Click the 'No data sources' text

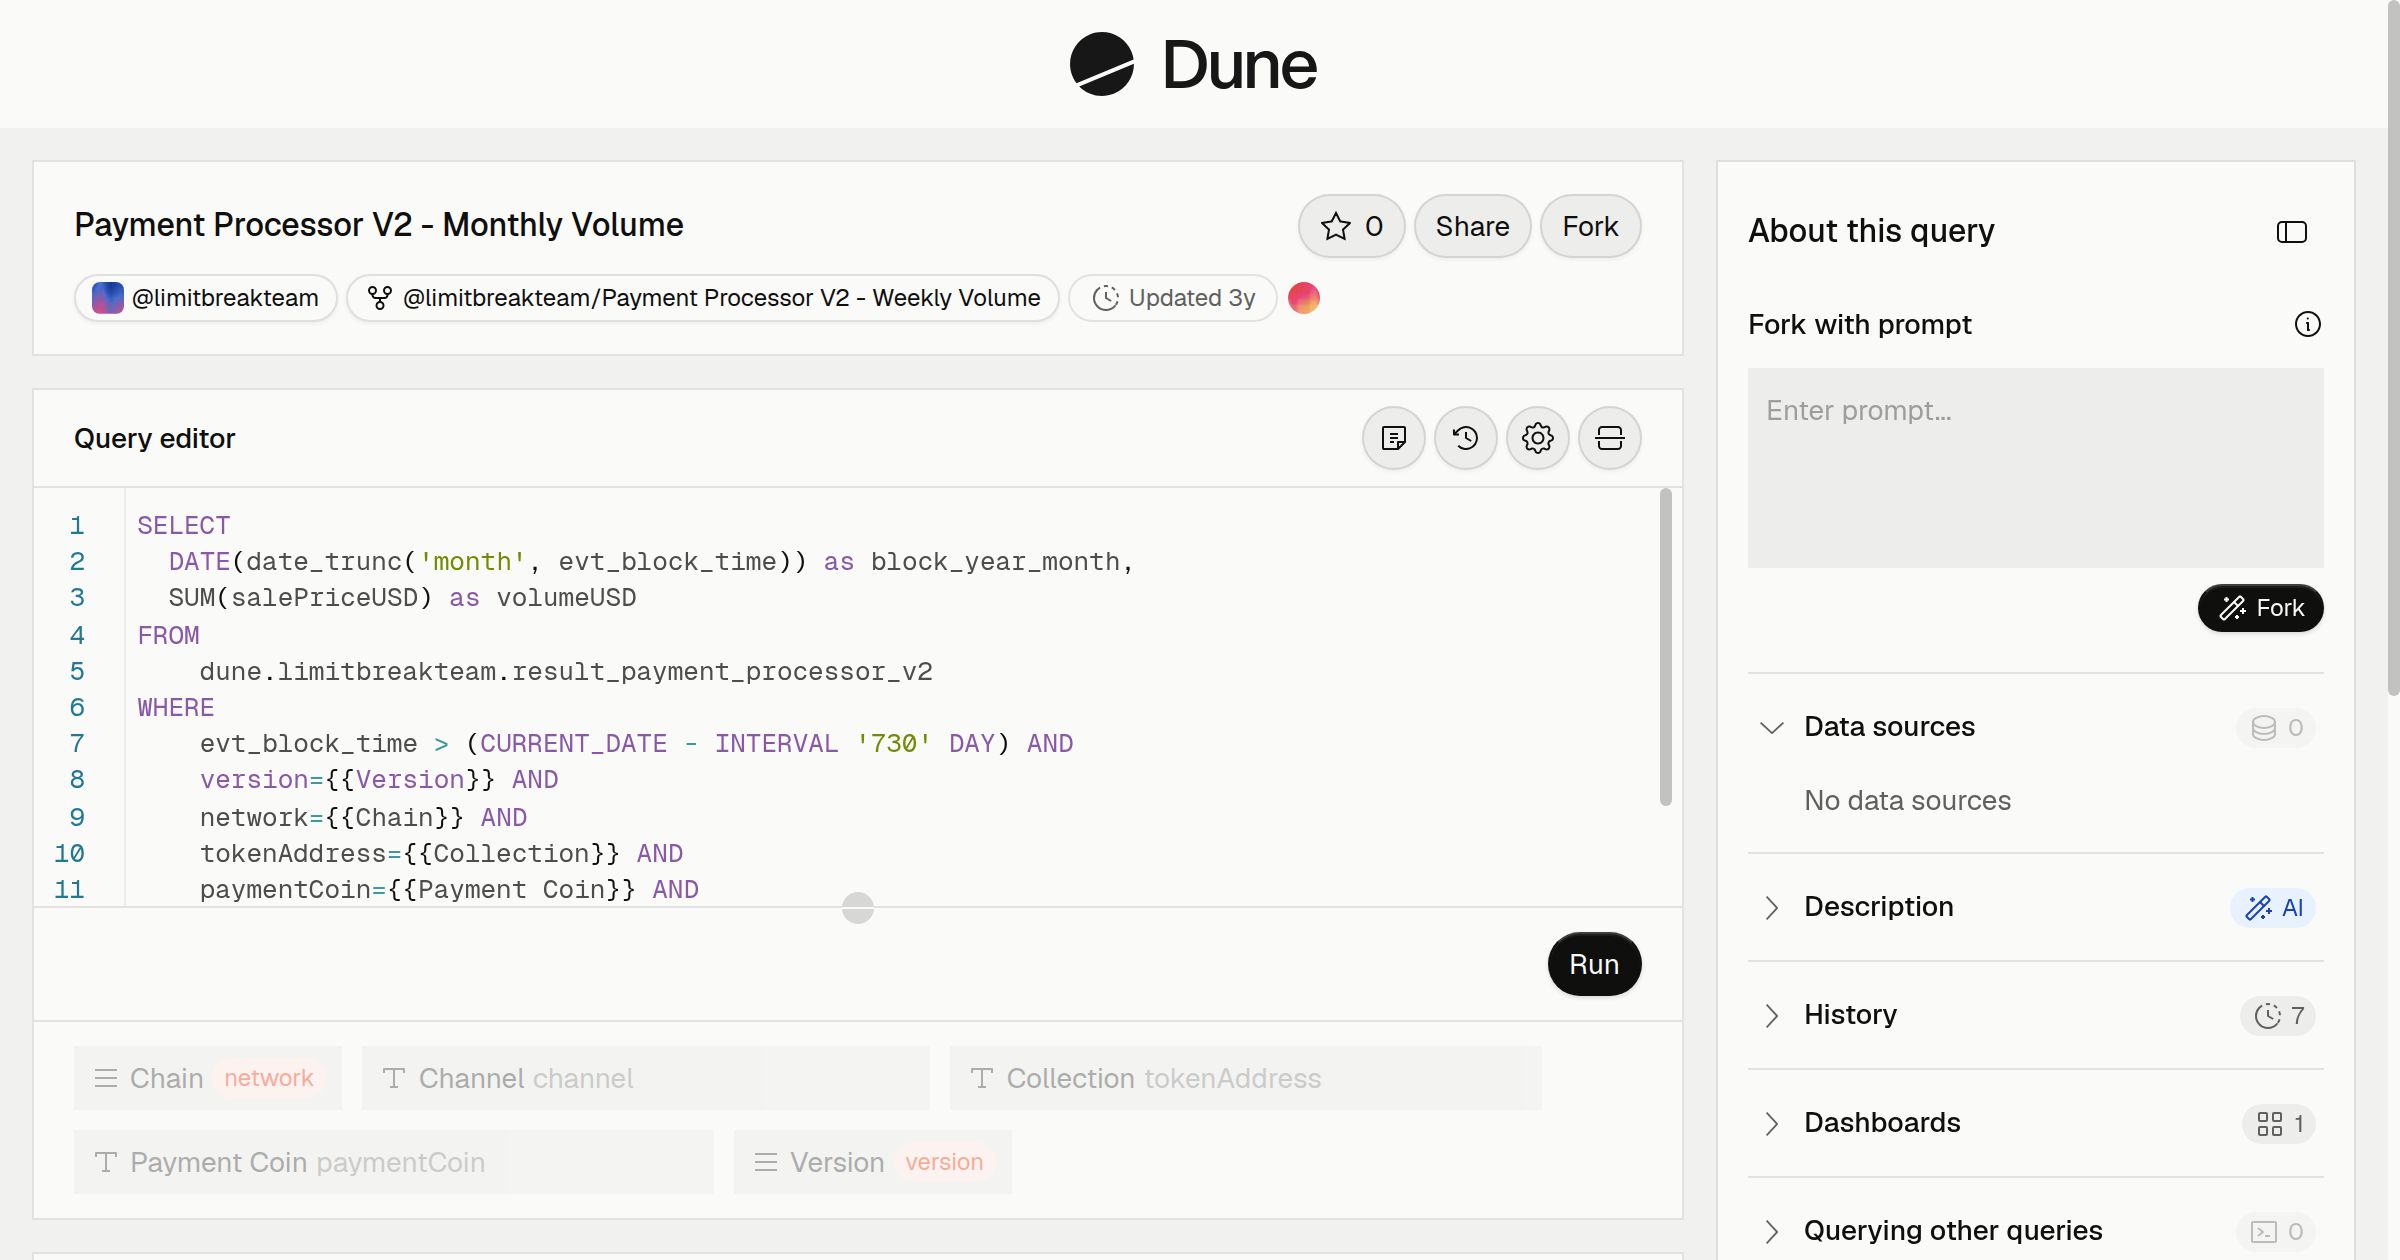1907,800
